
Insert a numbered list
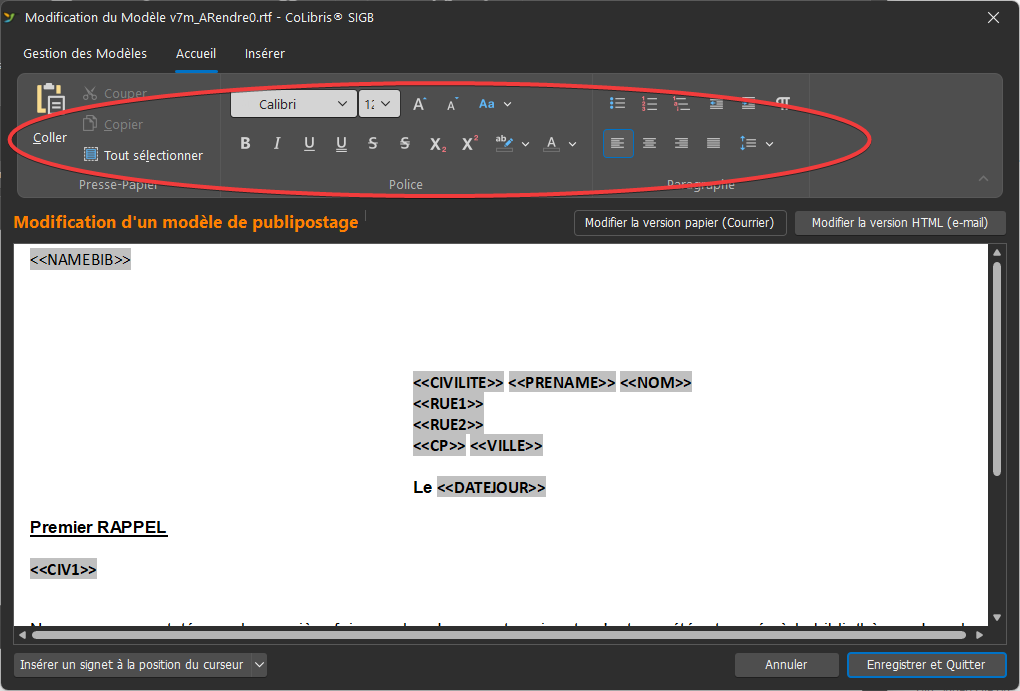(x=650, y=104)
